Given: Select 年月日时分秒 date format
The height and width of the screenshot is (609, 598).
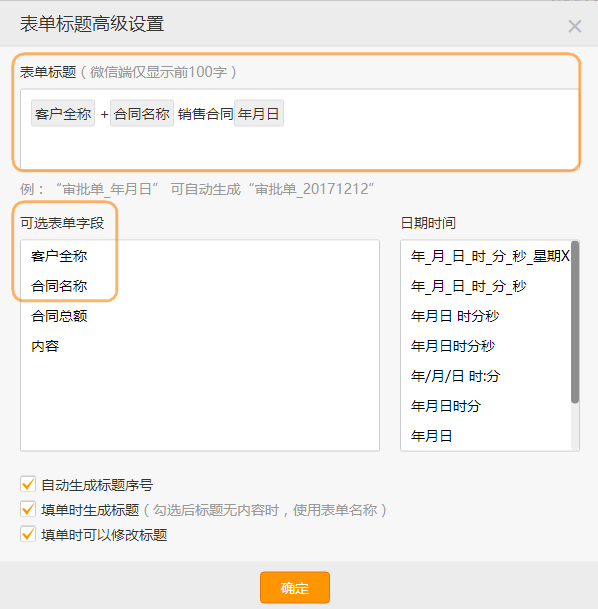Looking at the screenshot, I should 453,346.
